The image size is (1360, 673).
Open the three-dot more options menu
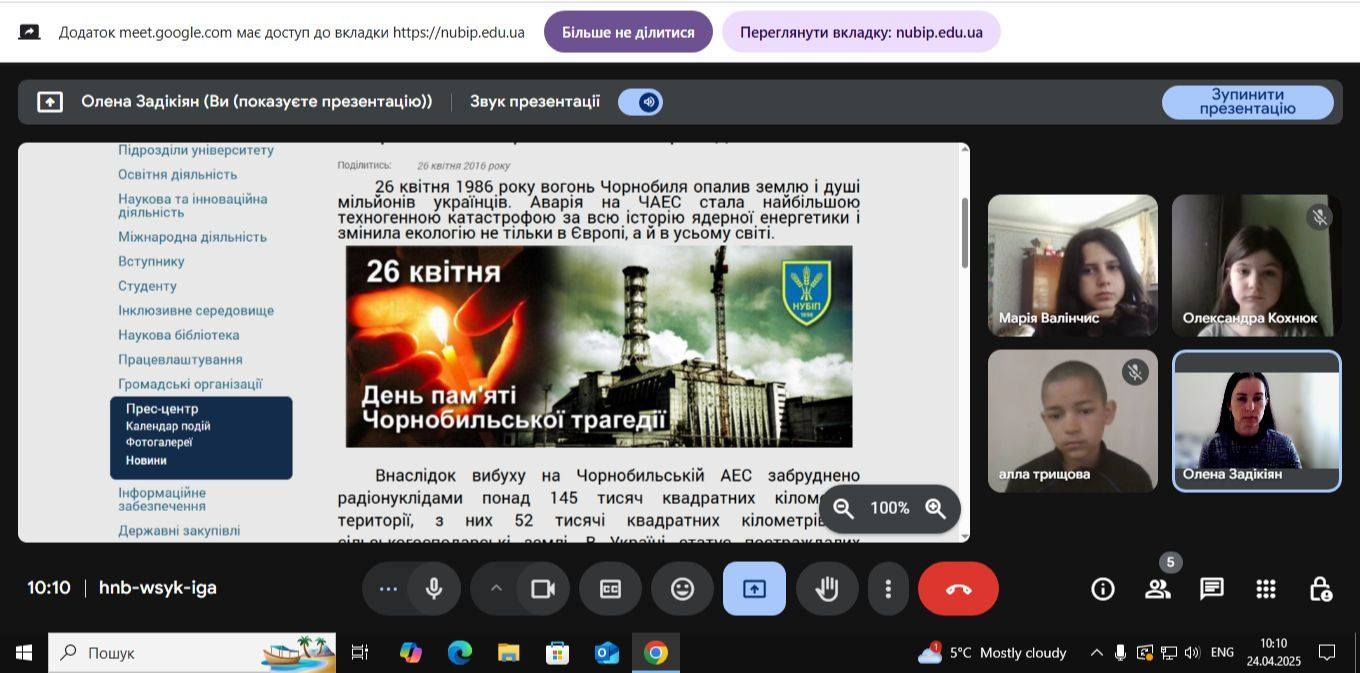pyautogui.click(x=887, y=589)
